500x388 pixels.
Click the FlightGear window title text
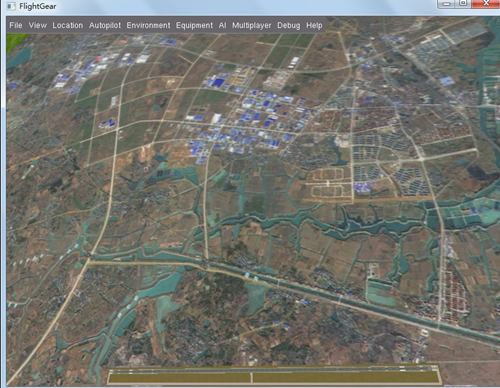(x=38, y=6)
